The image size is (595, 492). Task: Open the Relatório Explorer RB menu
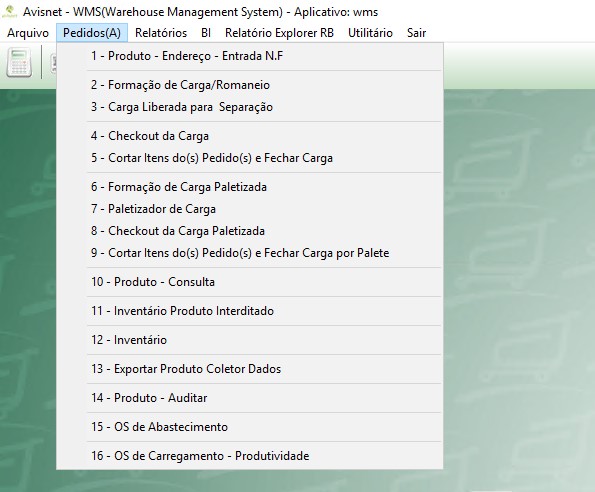pyautogui.click(x=279, y=33)
